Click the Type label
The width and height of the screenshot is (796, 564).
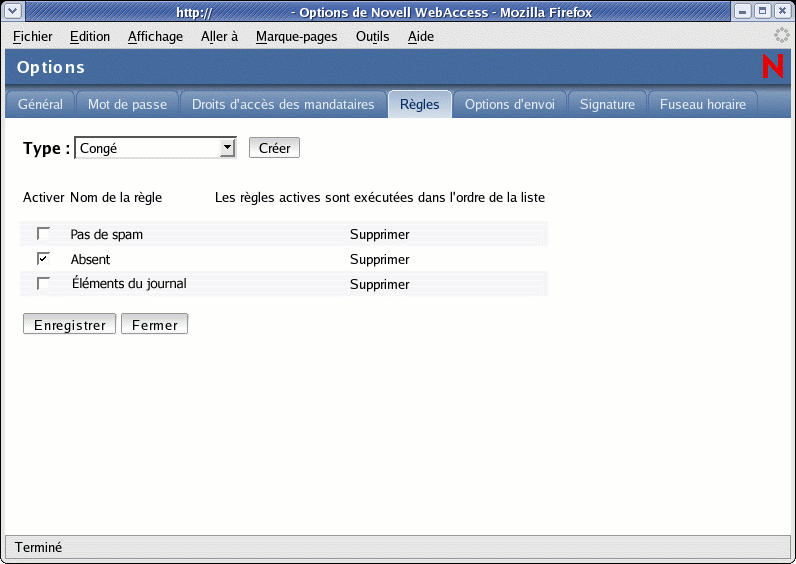(46, 148)
